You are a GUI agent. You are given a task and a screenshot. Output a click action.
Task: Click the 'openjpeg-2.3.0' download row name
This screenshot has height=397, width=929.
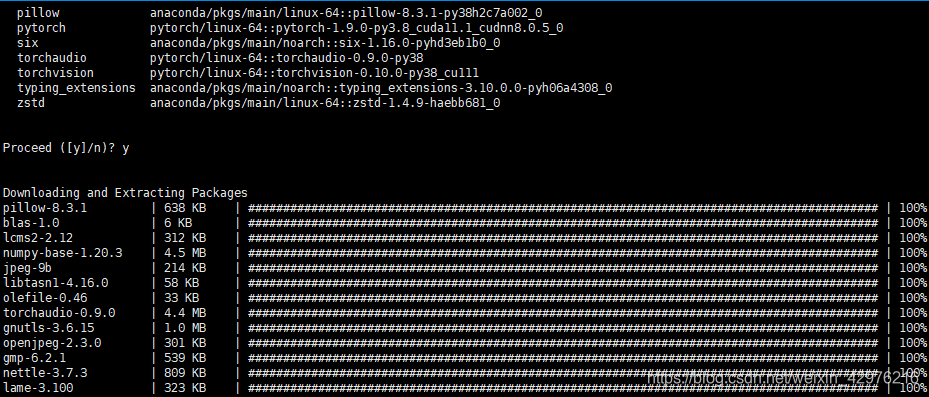coord(52,342)
